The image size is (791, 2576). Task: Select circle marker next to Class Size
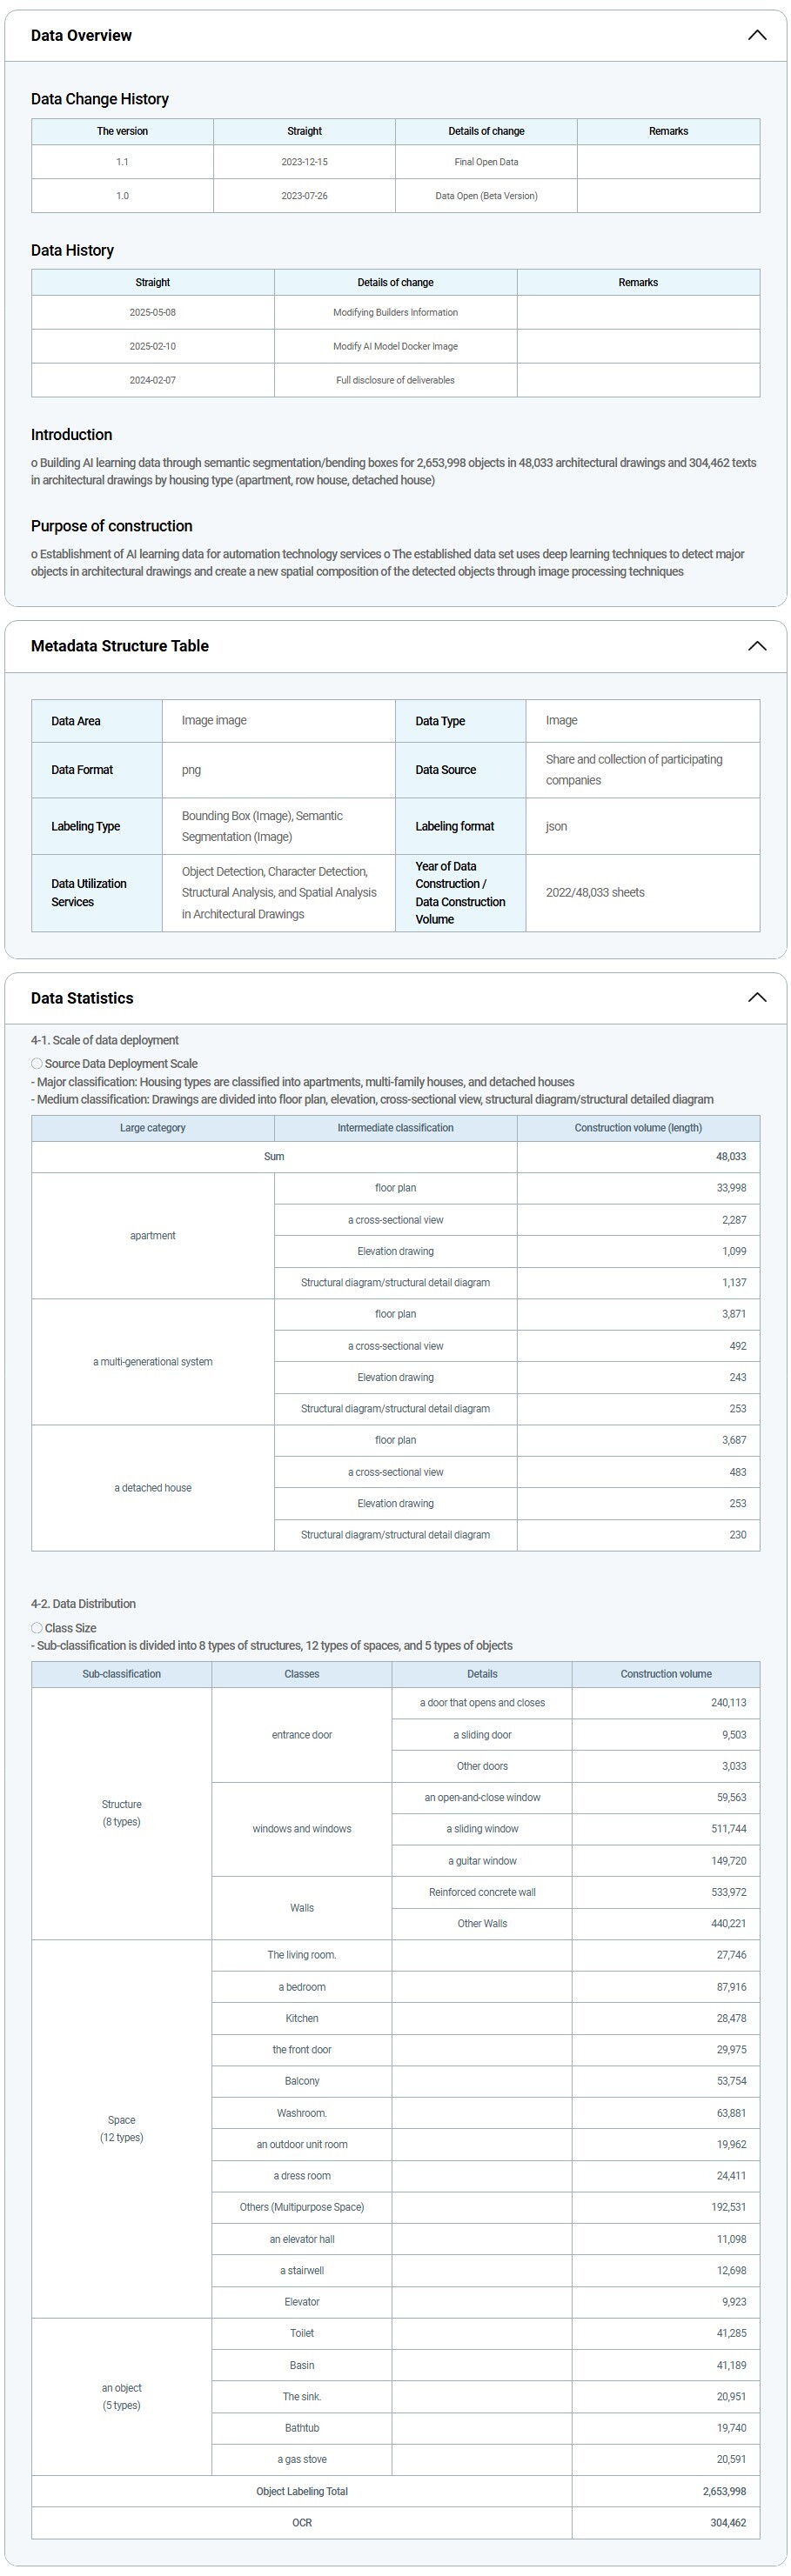37,1628
